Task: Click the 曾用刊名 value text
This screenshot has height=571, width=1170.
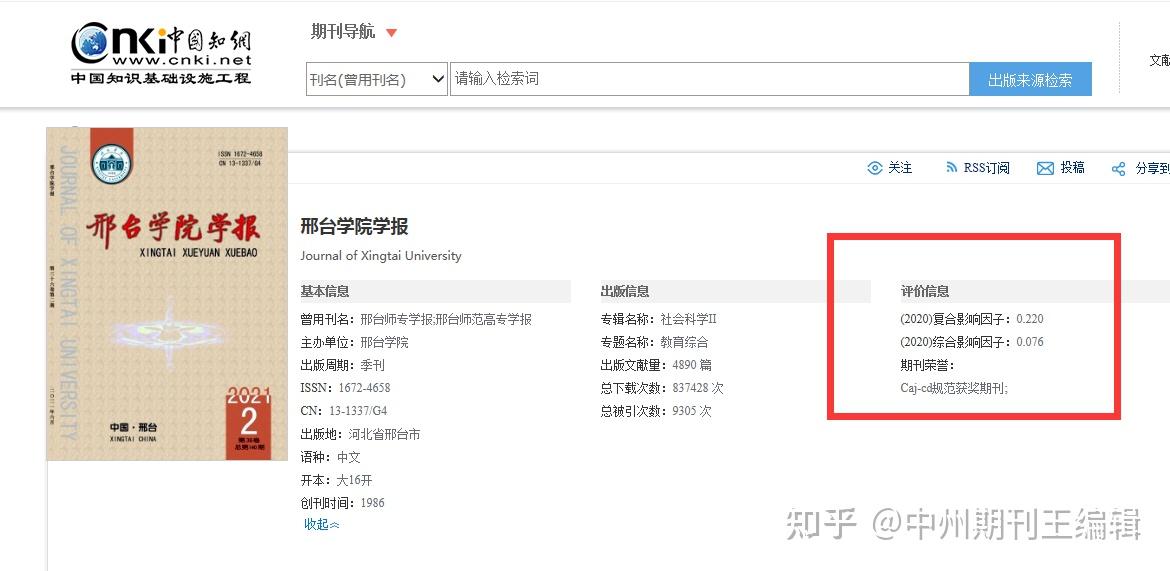Action: coord(446,319)
